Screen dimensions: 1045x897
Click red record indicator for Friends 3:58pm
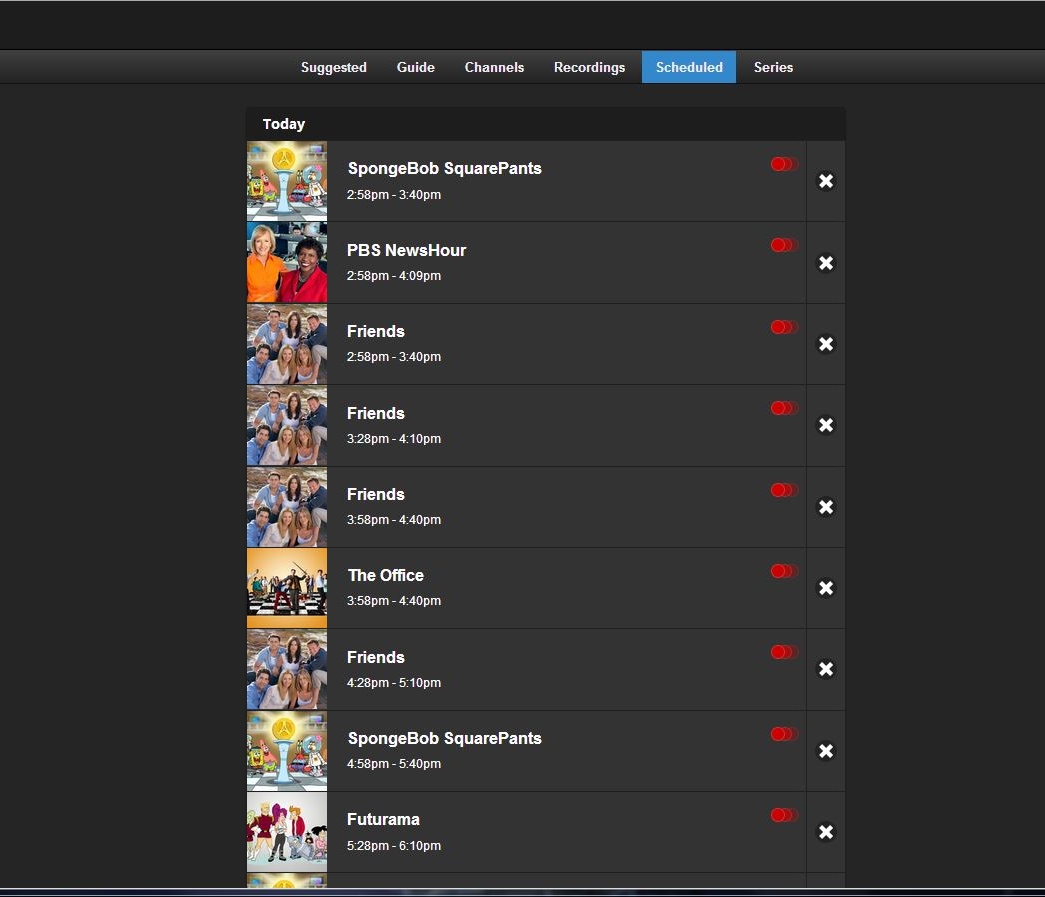point(784,490)
